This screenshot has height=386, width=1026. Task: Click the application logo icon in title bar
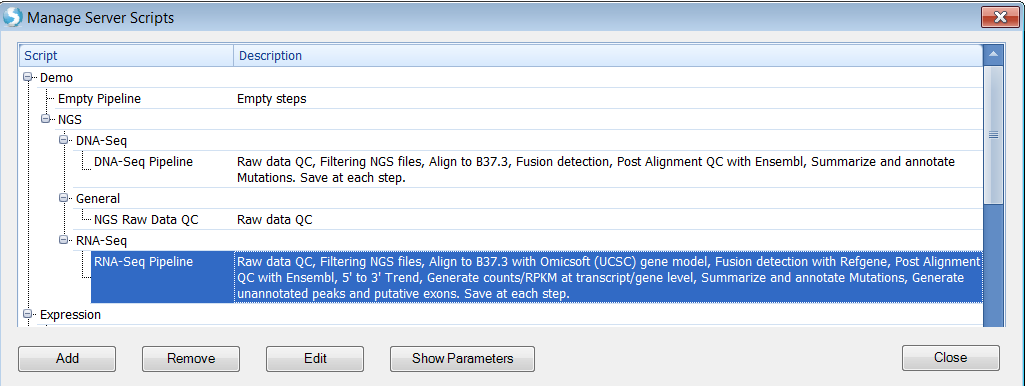tap(12, 17)
